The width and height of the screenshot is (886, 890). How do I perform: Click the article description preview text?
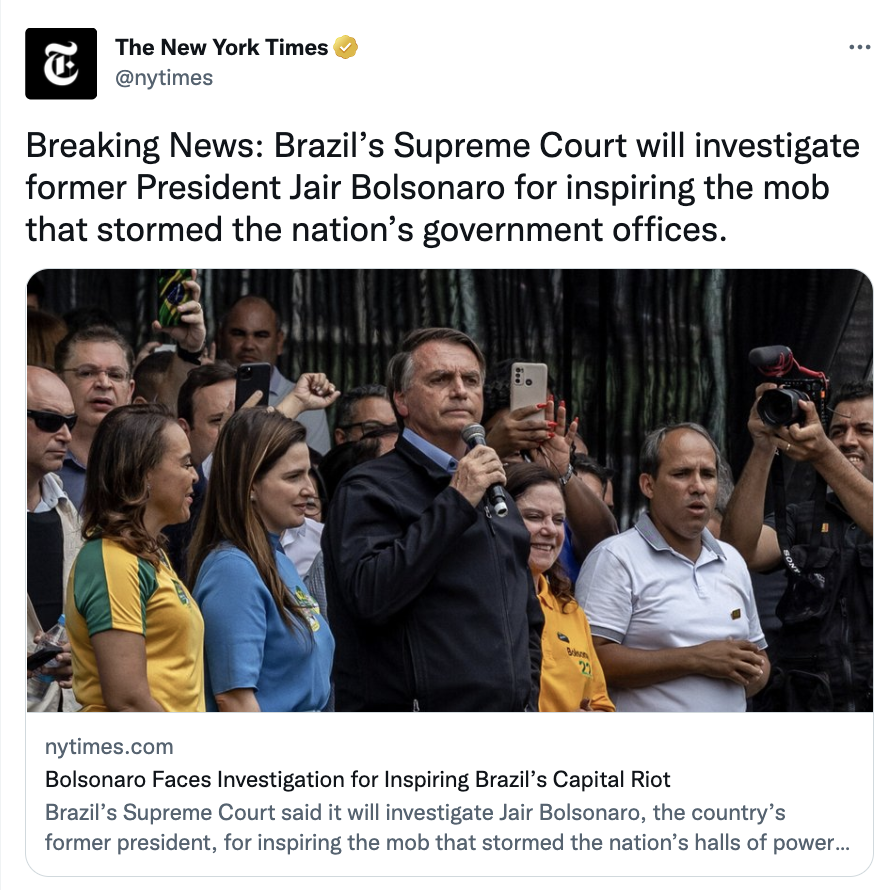[447, 828]
